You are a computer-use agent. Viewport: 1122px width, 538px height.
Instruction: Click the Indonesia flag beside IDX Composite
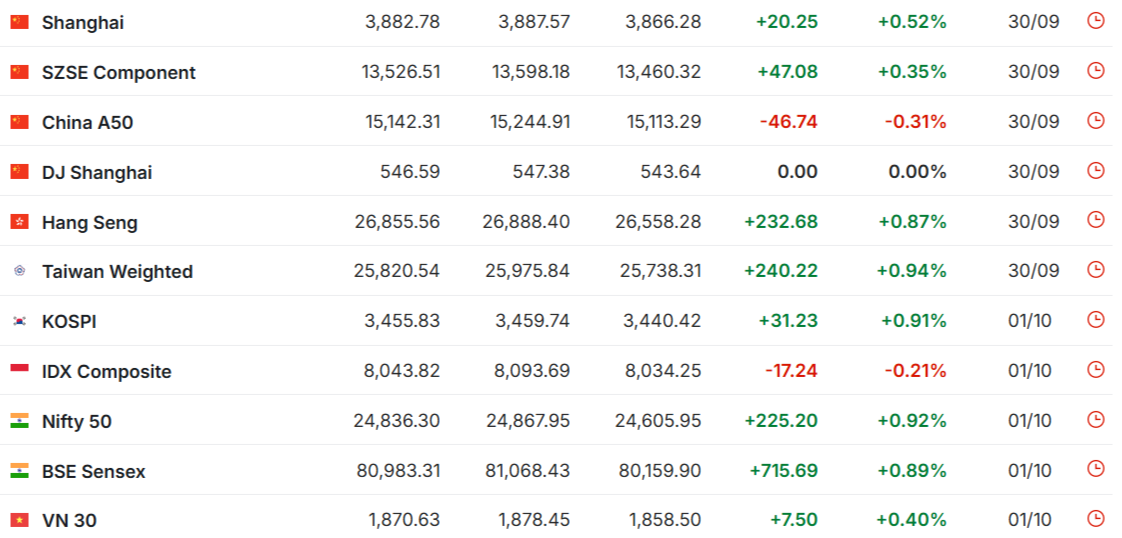point(20,371)
